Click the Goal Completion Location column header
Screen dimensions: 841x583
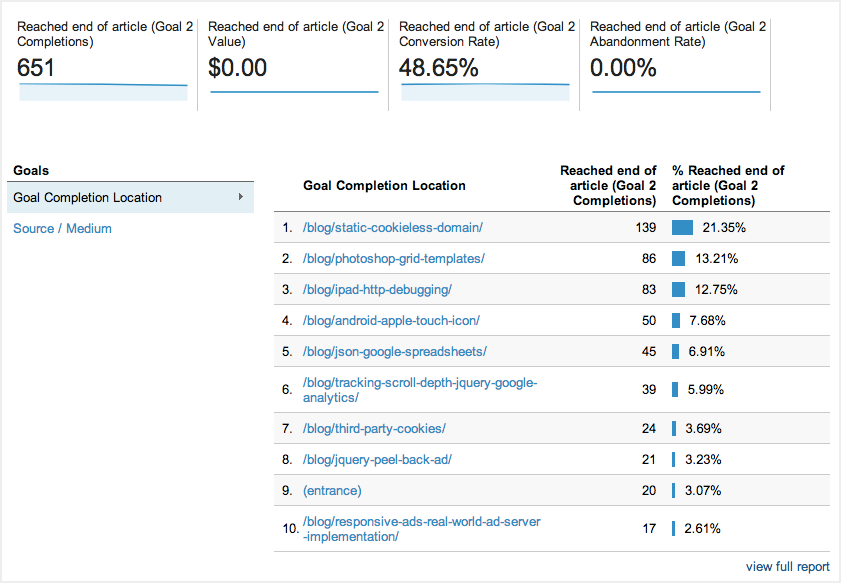384,186
